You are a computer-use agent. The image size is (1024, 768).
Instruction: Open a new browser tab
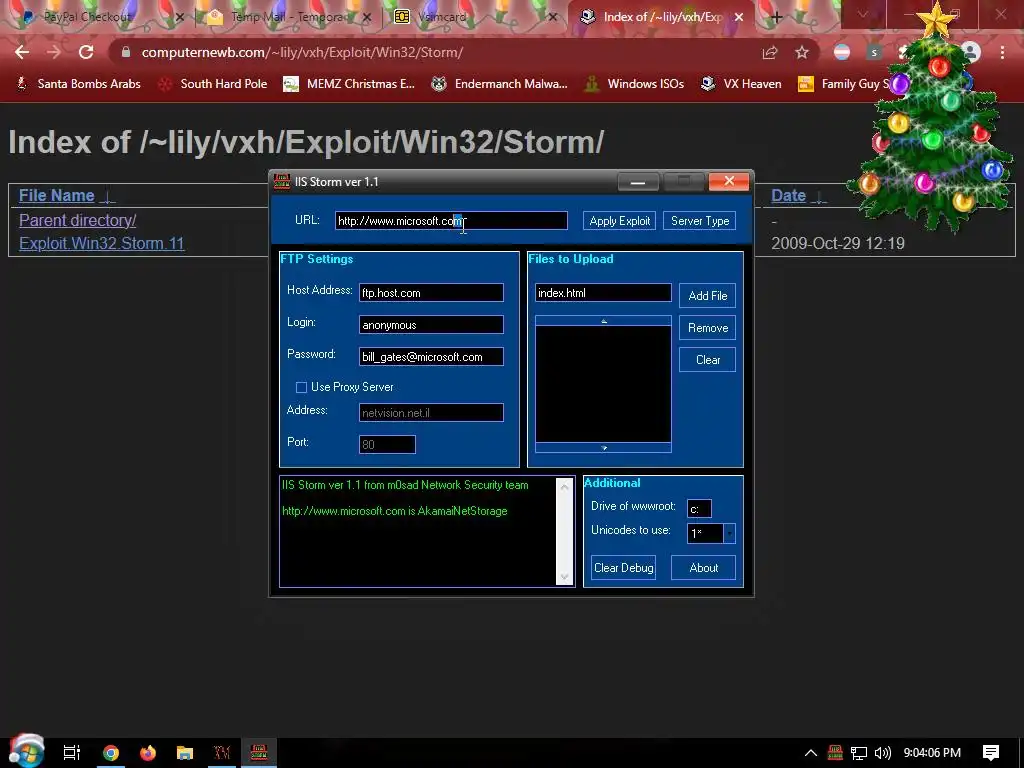tap(776, 17)
